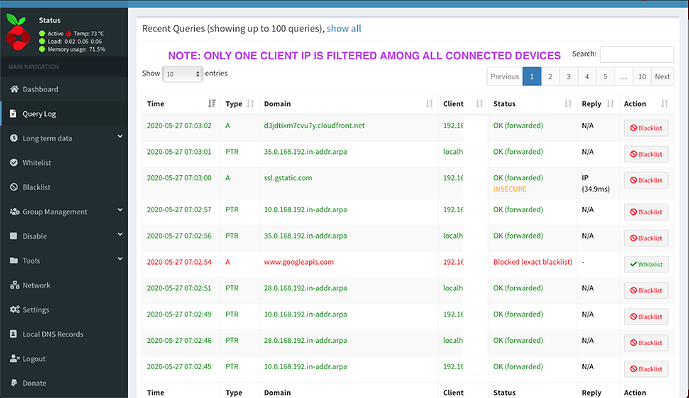Click the Disable stop icon
This screenshot has width=689, height=398.
(x=14, y=236)
